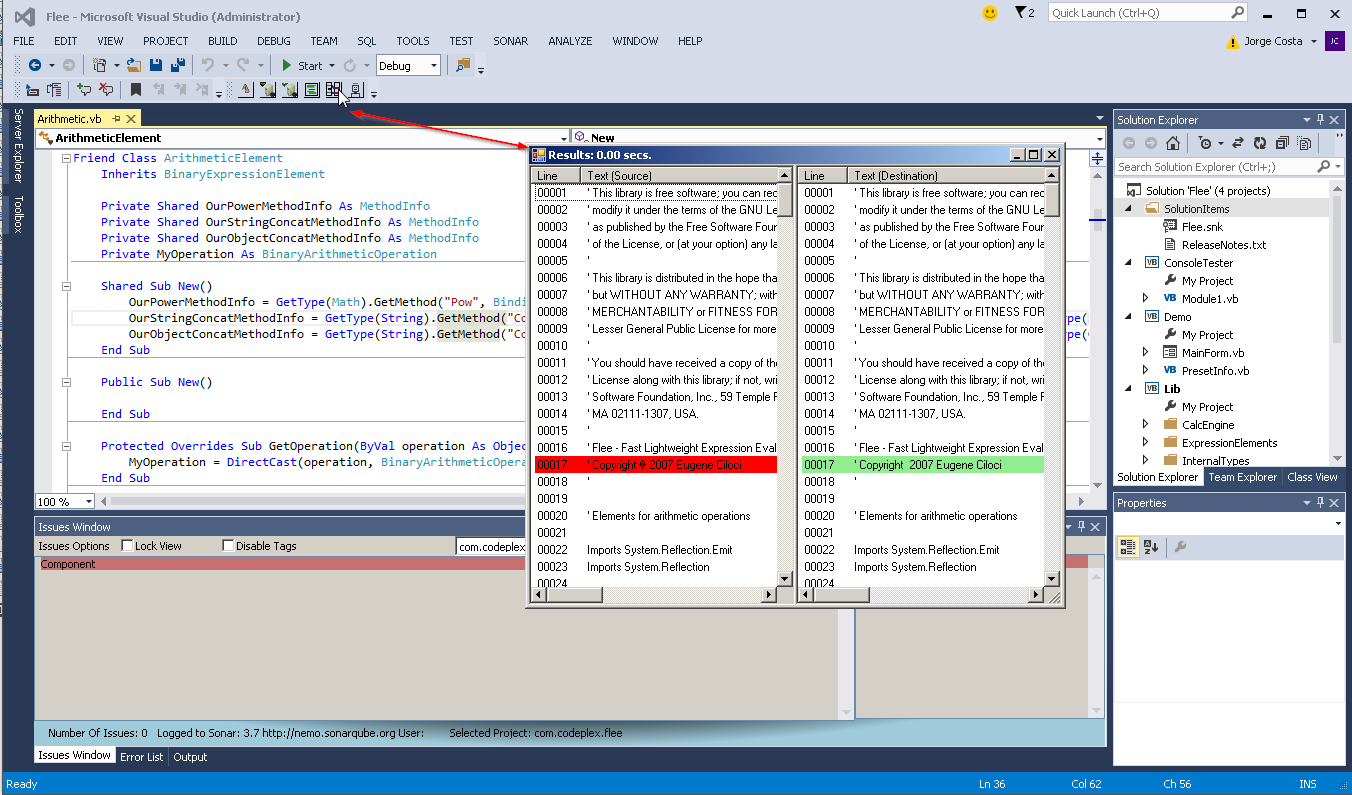Click Collapse All in Solution Explorer toolbar
1352x795 pixels.
point(1282,143)
